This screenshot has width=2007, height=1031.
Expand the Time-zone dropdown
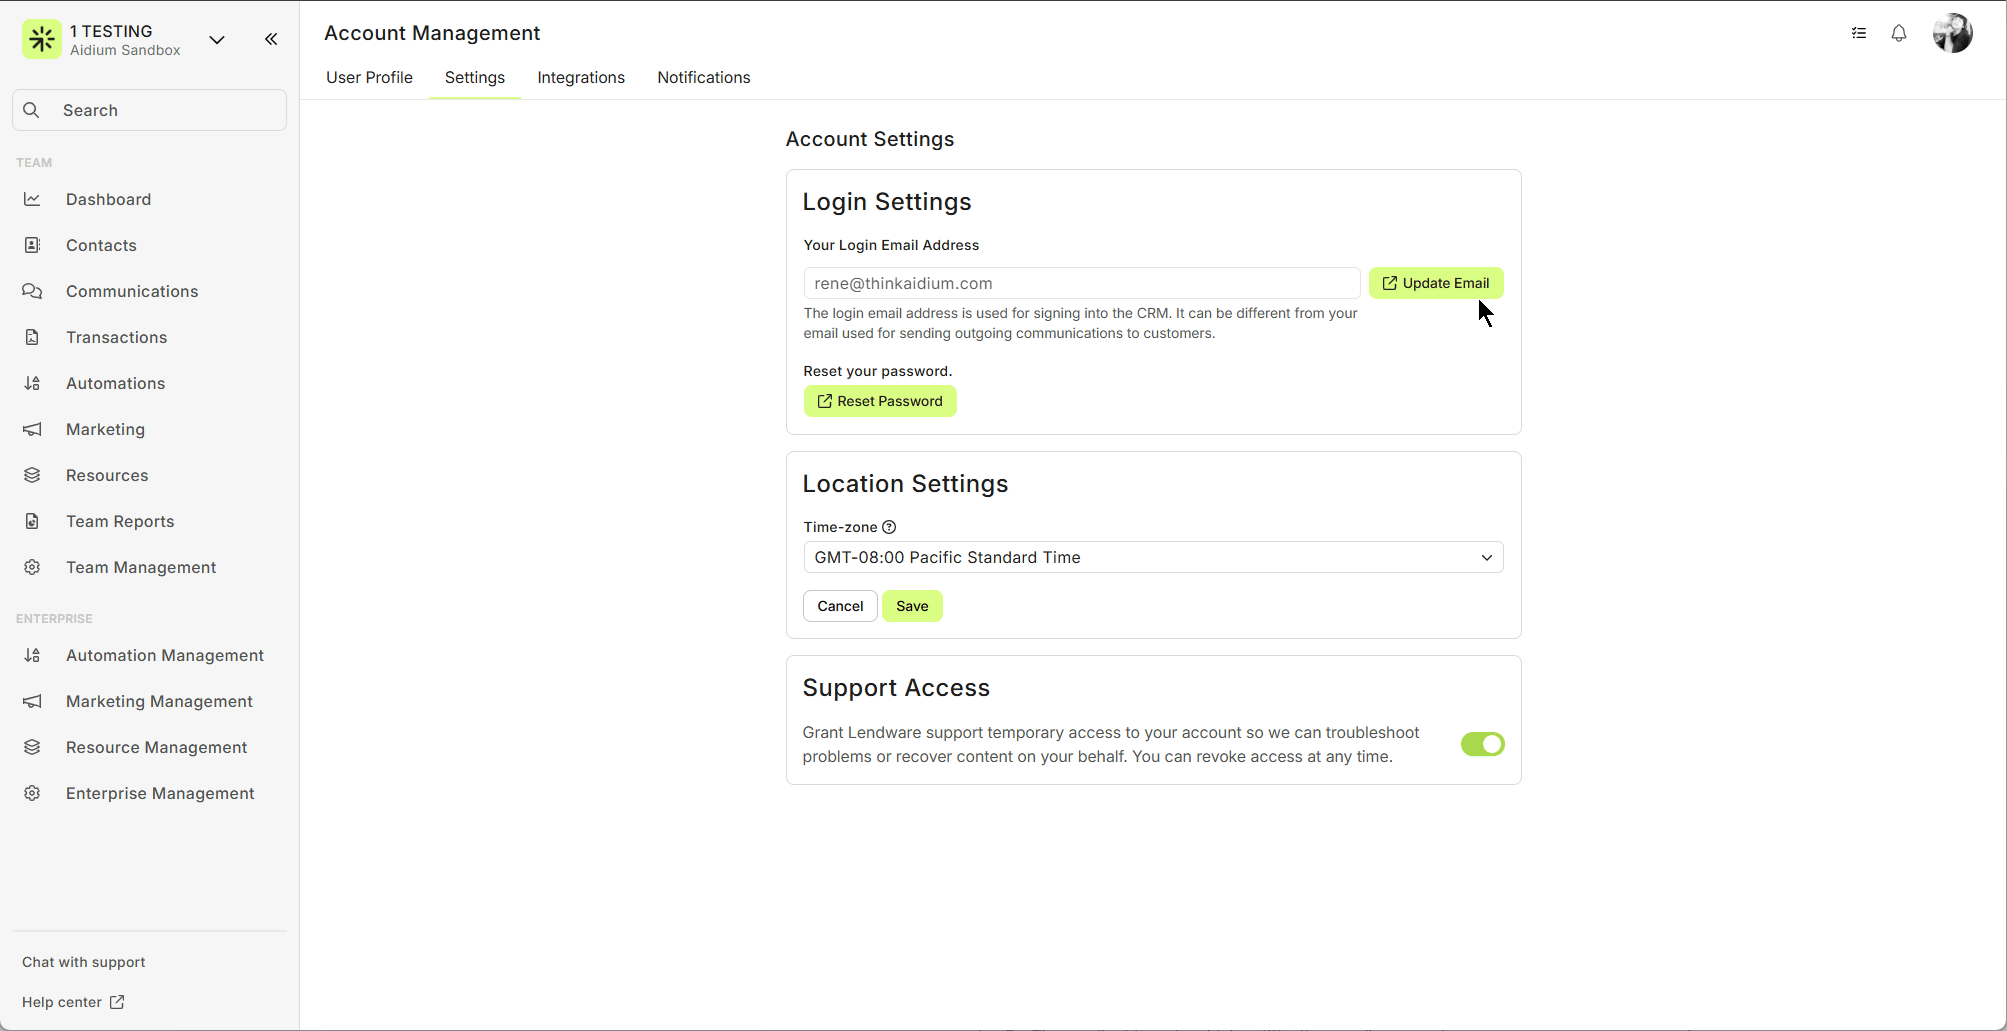tap(1152, 558)
